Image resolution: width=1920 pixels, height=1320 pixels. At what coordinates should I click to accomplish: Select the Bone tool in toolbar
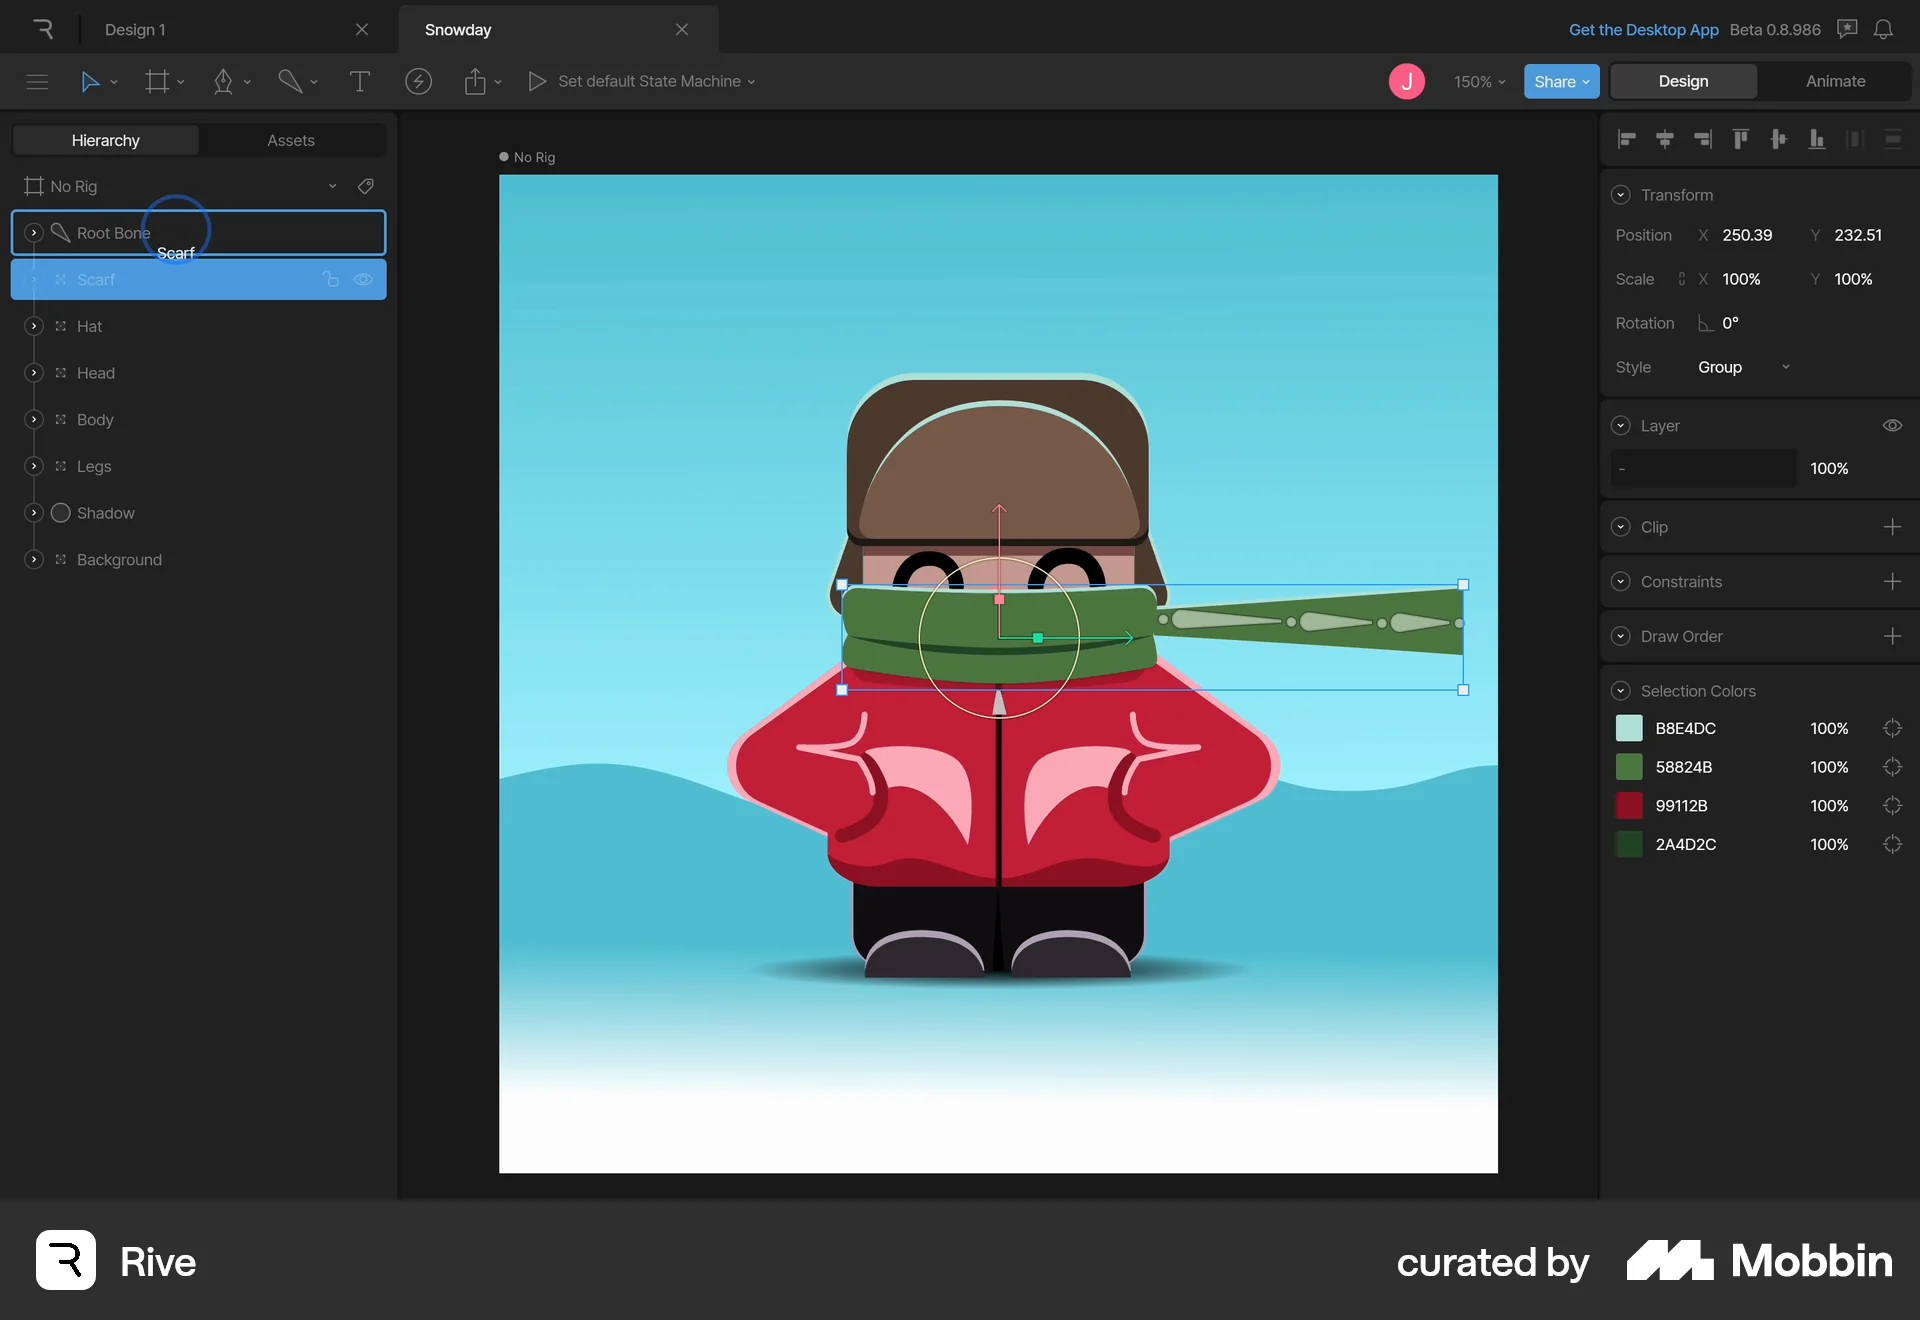click(x=290, y=81)
